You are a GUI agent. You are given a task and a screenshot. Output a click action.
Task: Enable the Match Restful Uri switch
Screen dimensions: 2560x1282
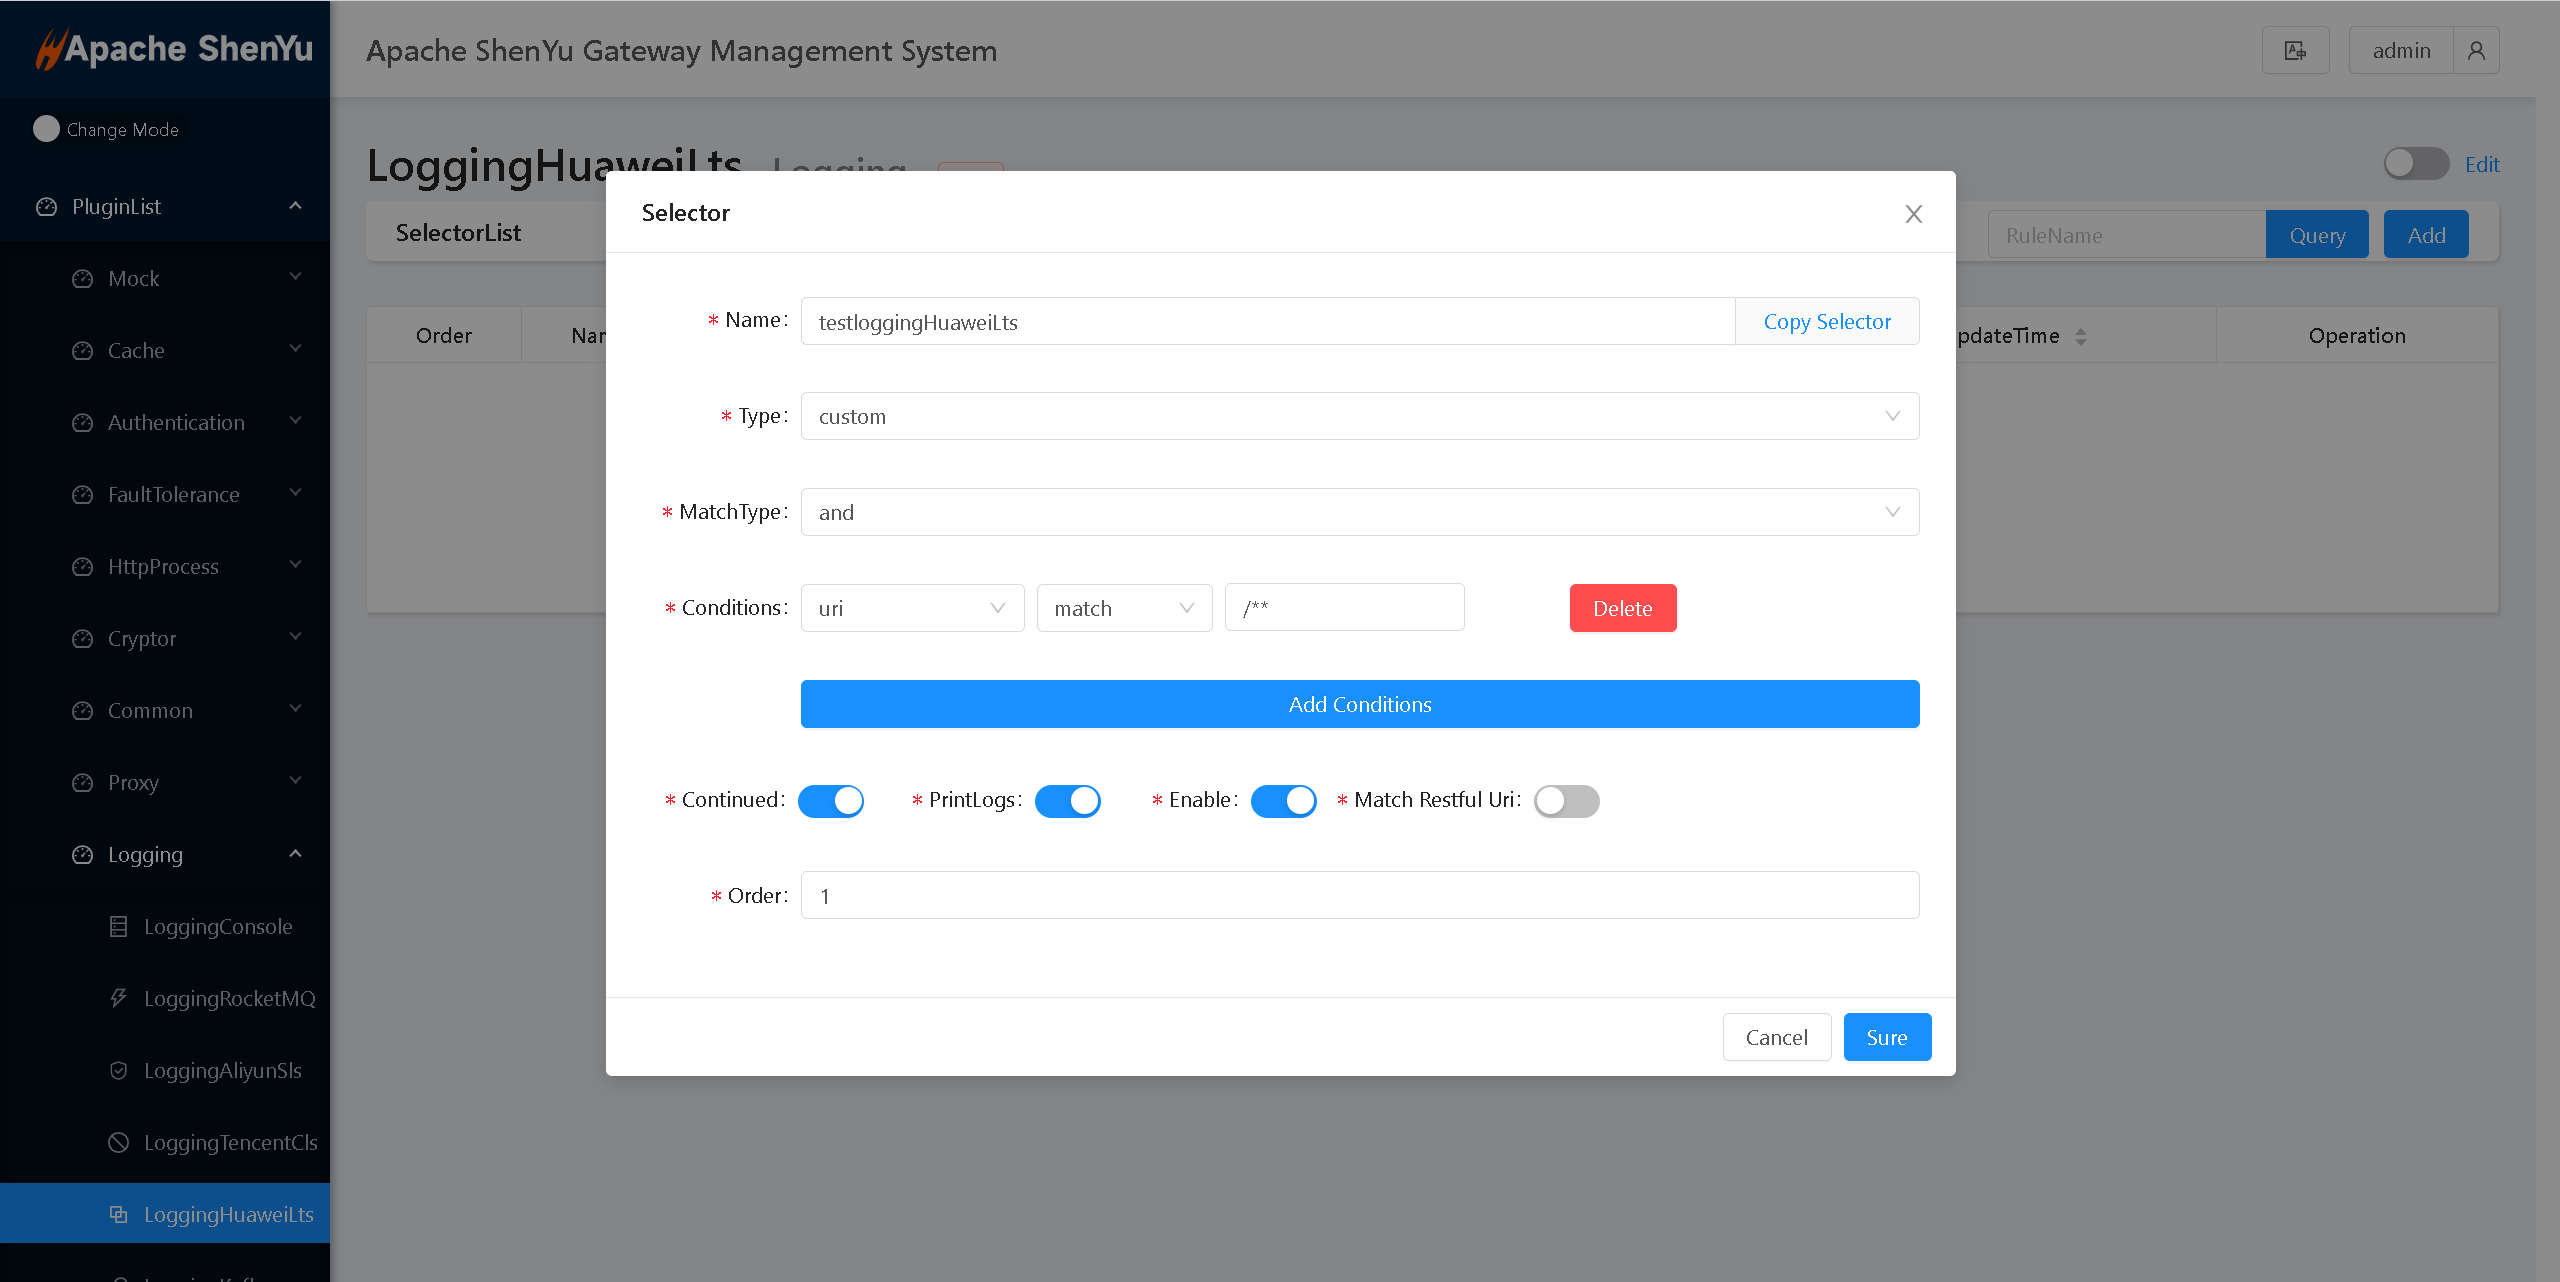pos(1566,801)
